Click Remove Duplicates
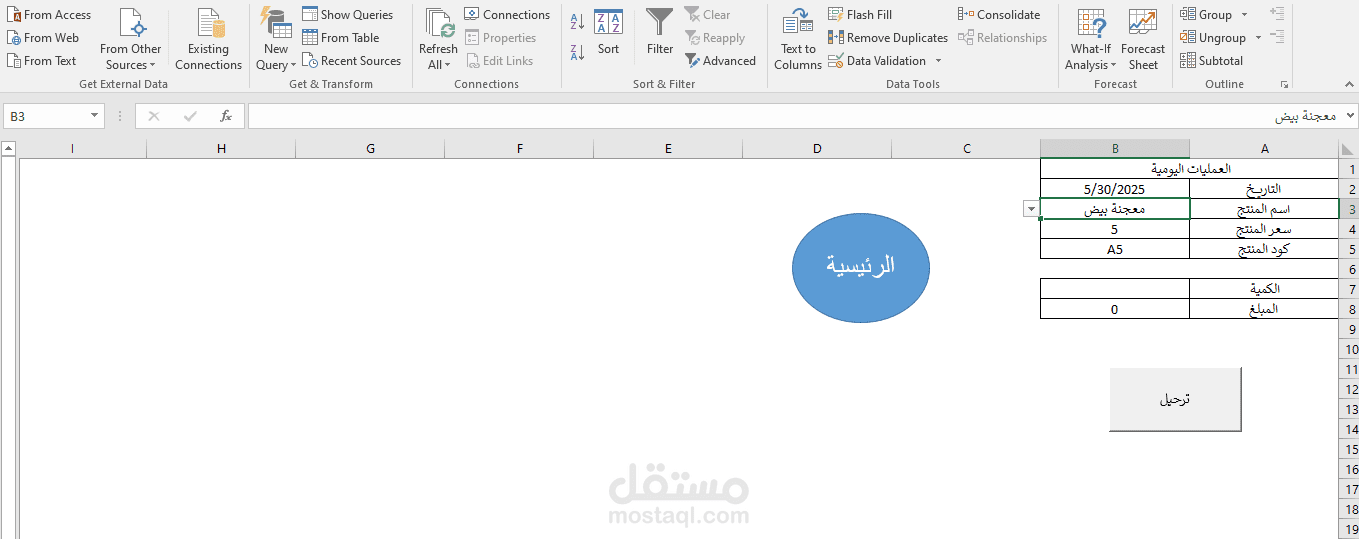The width and height of the screenshot is (1359, 539). pos(888,38)
